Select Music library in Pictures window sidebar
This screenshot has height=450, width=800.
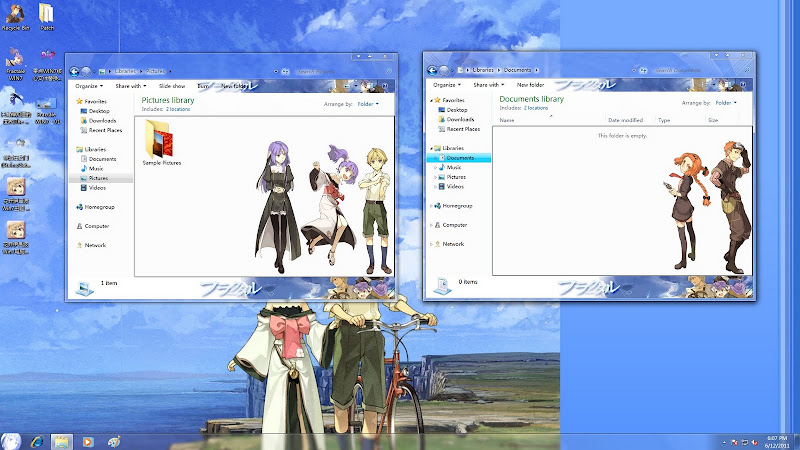click(x=92, y=168)
